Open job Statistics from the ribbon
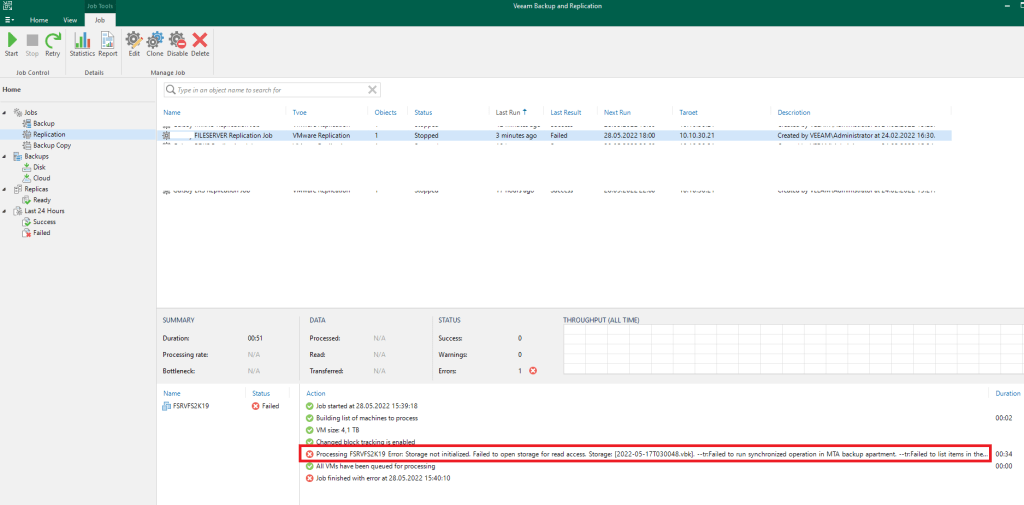Viewport: 1024px width, 505px height. (82, 44)
